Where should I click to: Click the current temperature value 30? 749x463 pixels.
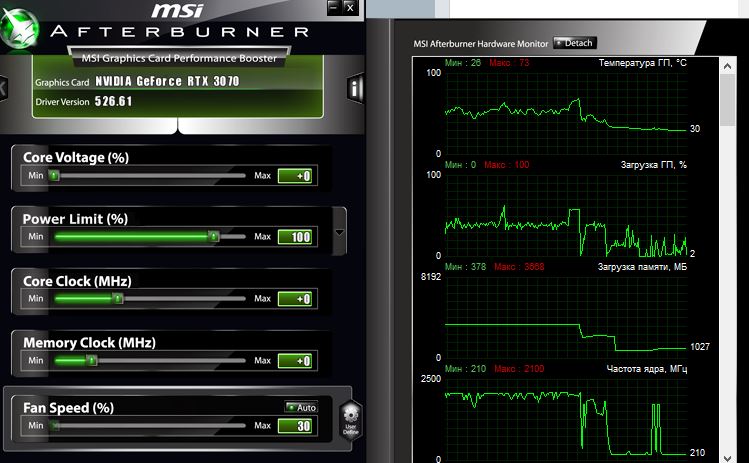pos(695,129)
